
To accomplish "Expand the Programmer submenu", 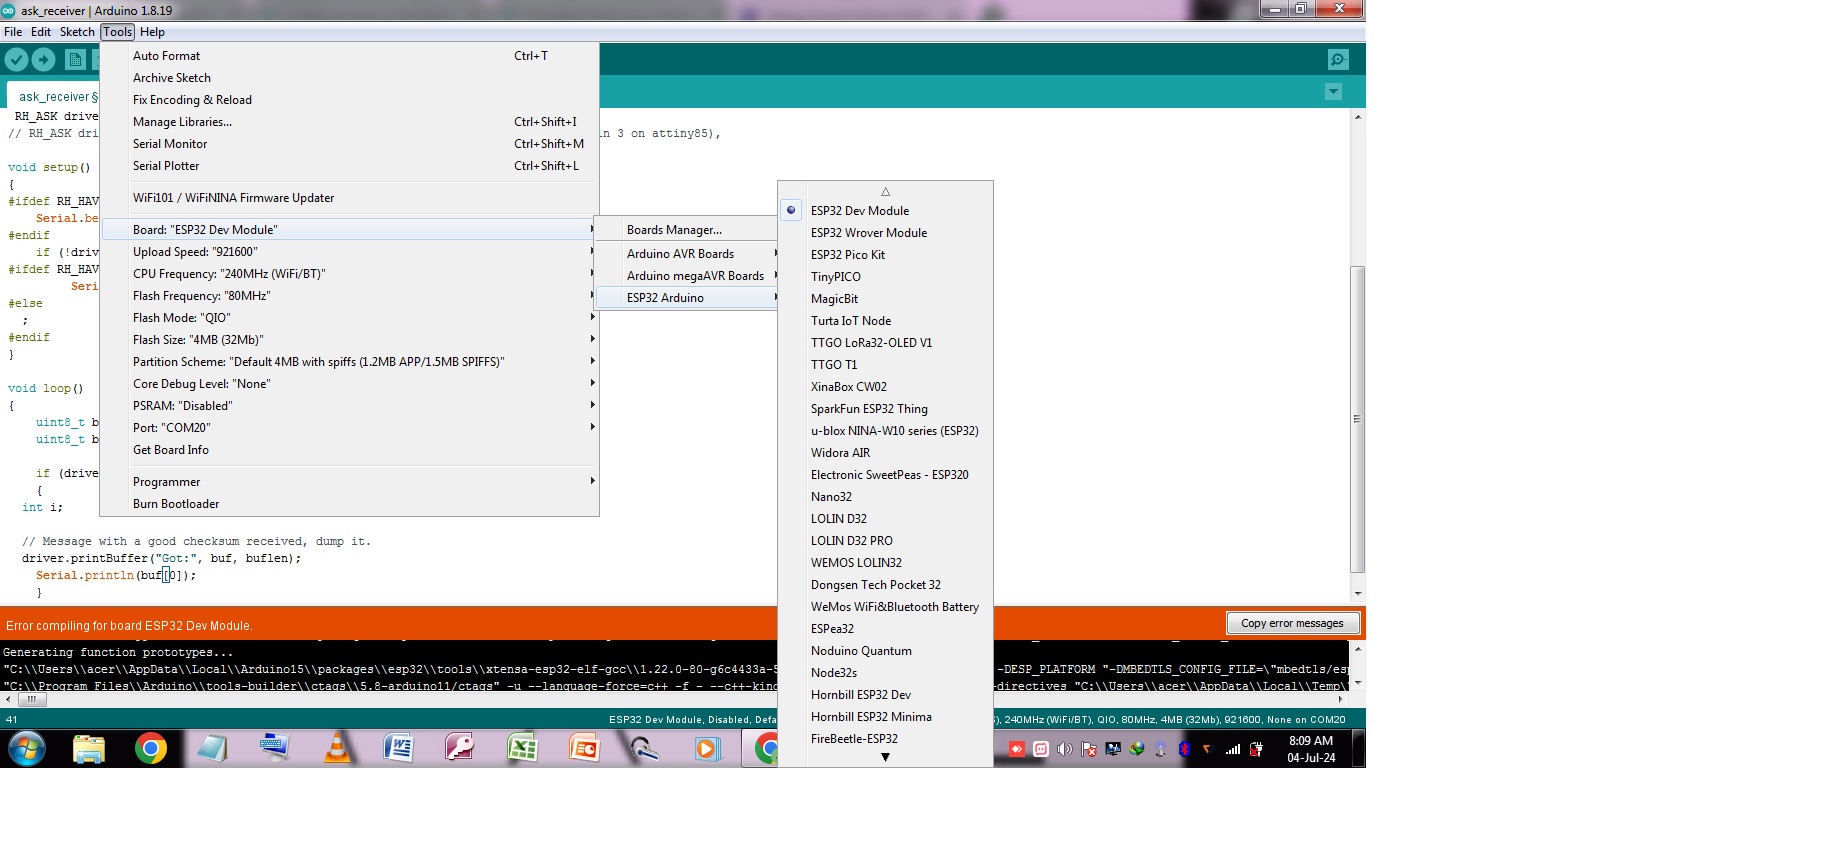I will click(x=349, y=482).
